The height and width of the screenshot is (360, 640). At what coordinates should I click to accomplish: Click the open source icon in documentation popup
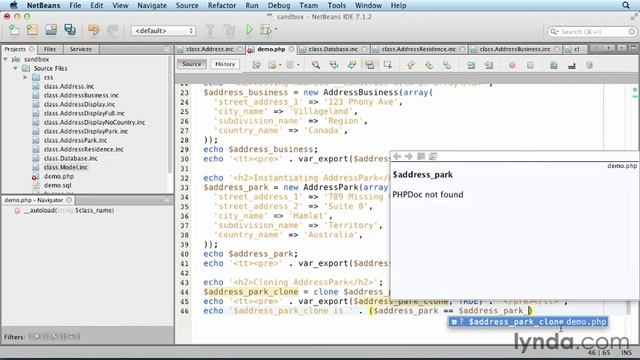coord(433,156)
